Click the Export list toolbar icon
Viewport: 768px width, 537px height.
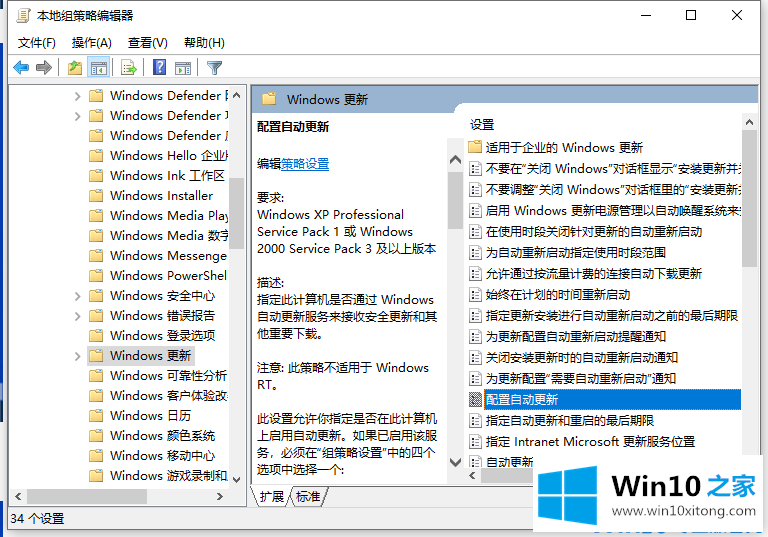coord(129,68)
